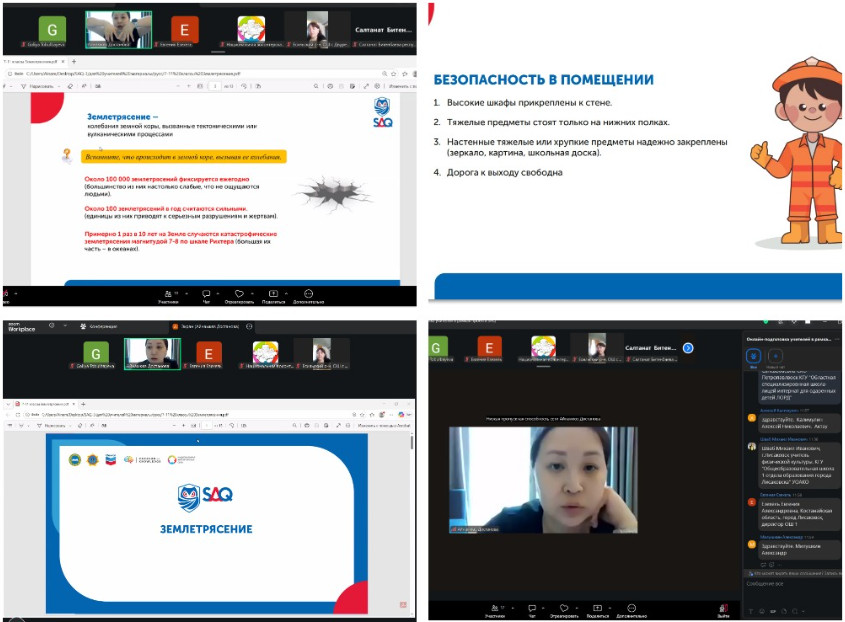Open Участники in the toolbar under the speaker video

point(495,608)
